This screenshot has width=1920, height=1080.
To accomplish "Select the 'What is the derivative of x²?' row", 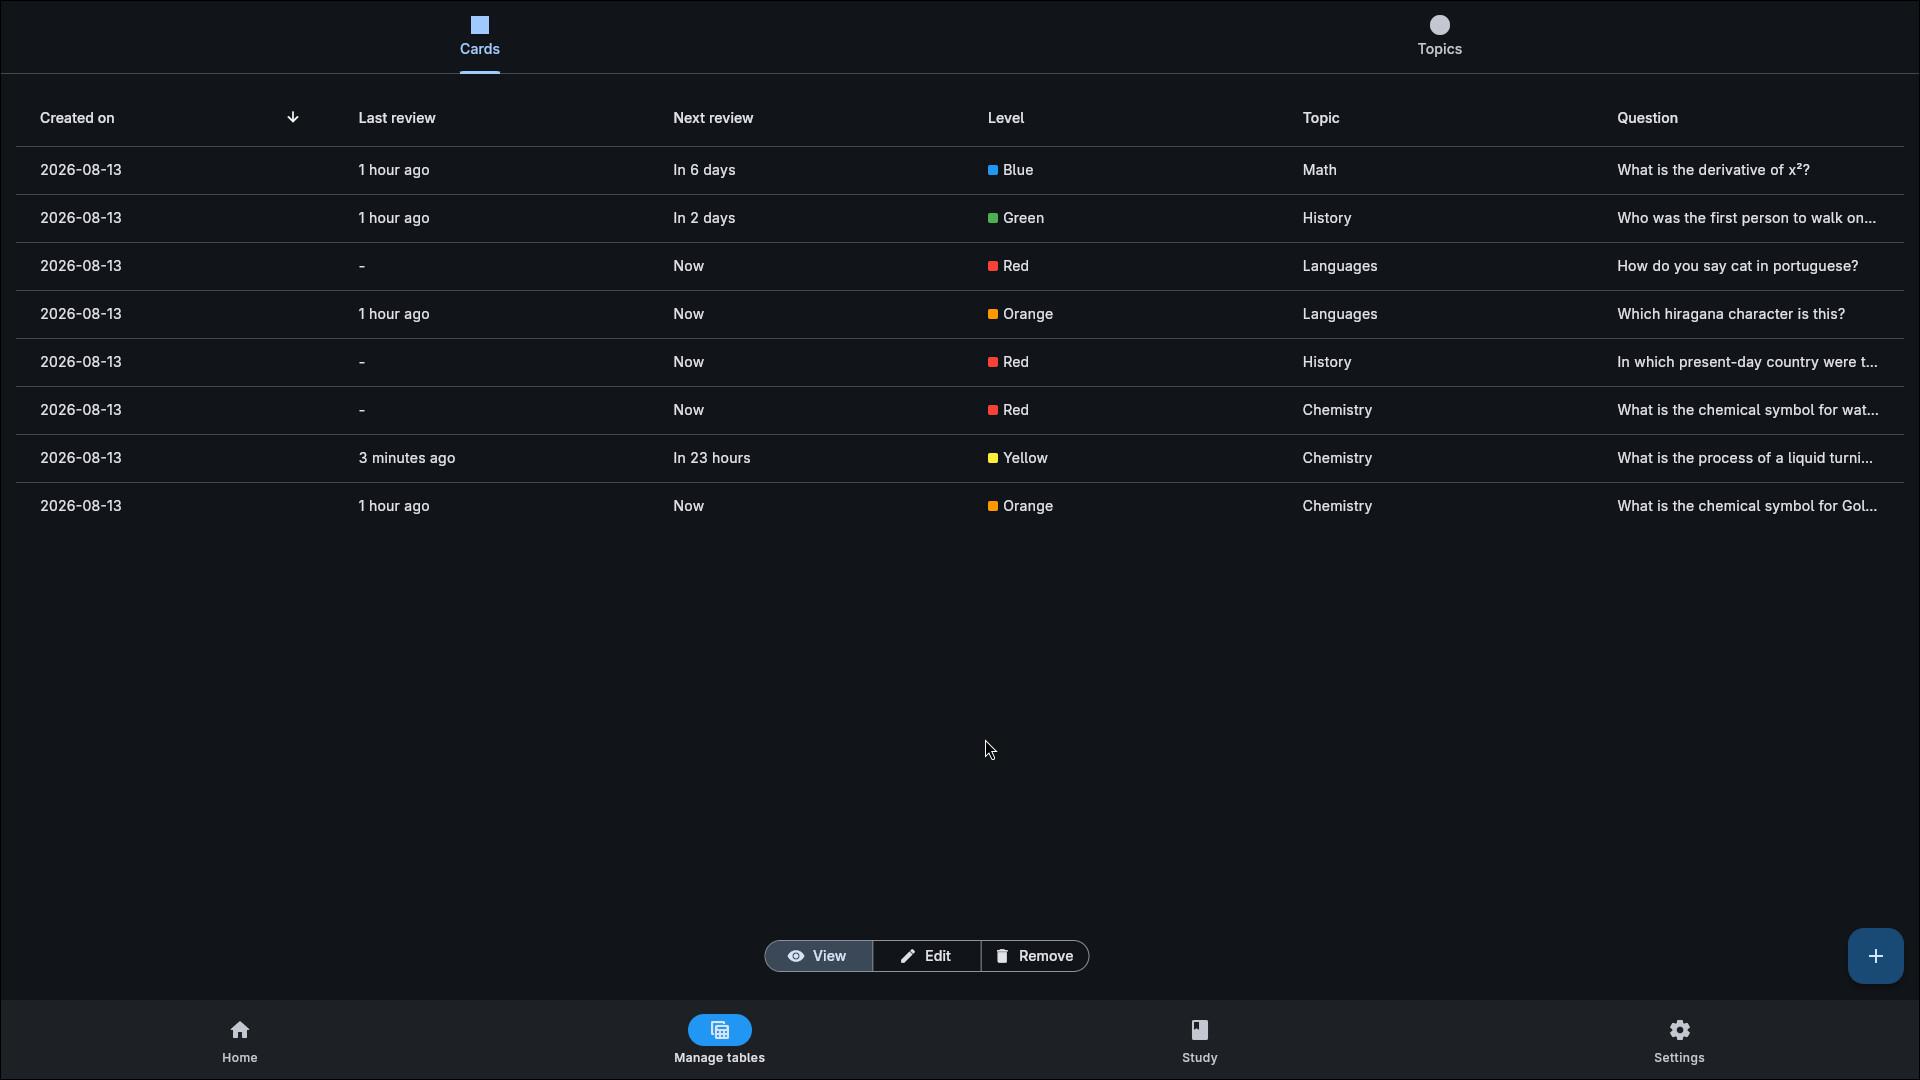I will (959, 170).
